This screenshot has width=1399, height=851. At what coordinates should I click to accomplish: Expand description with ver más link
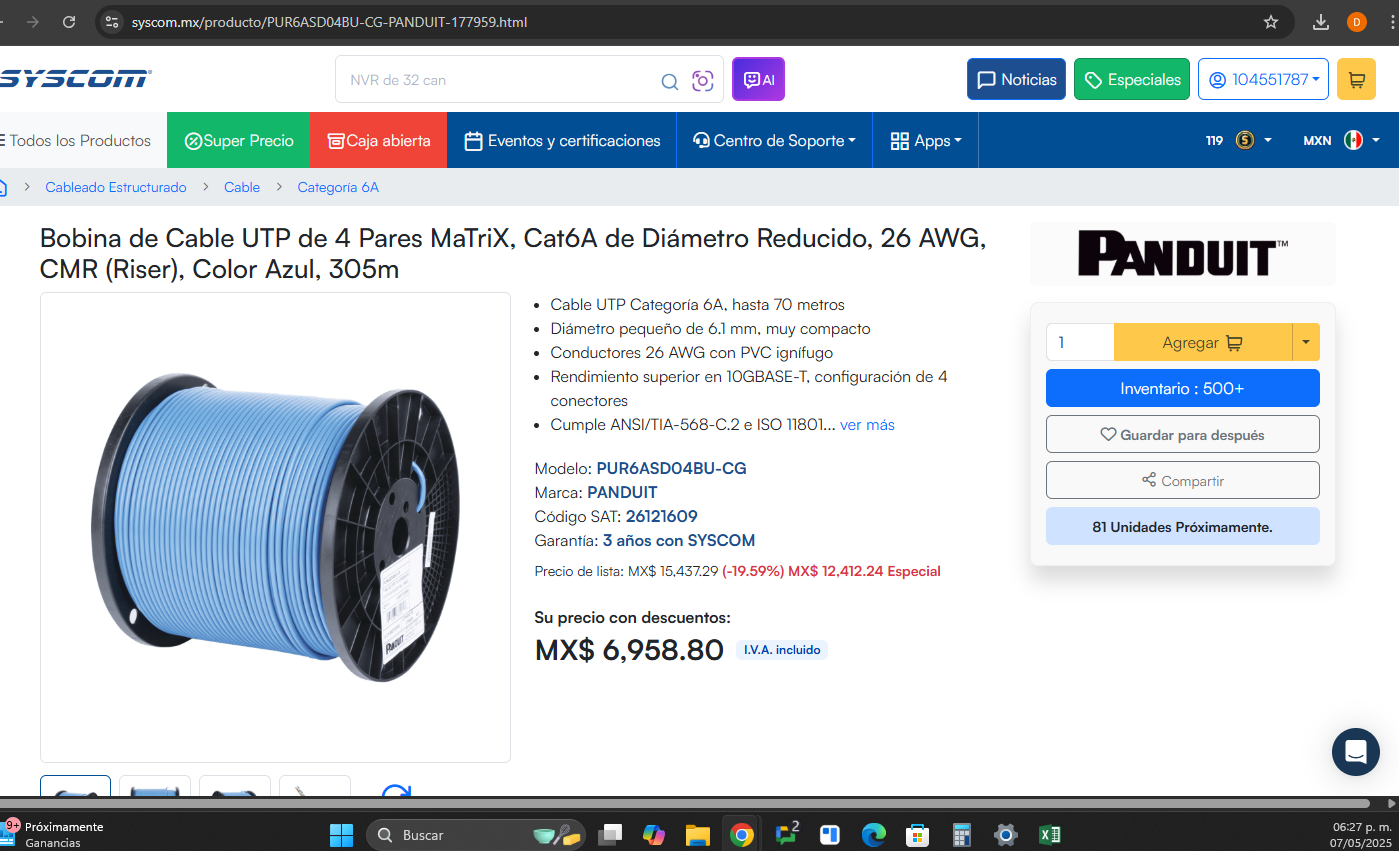[x=867, y=425]
